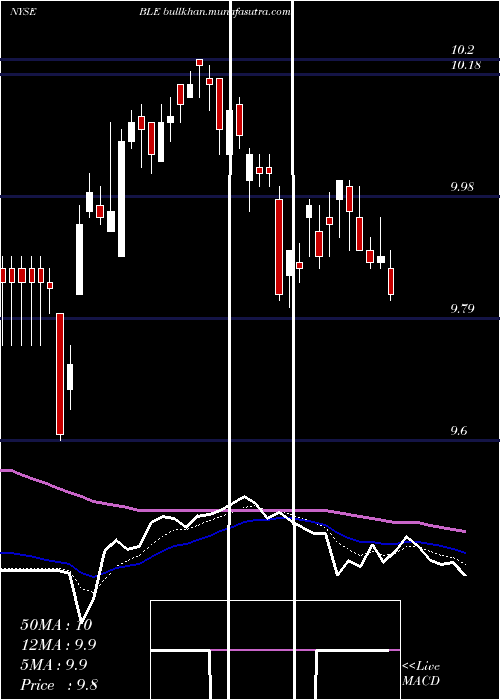
Task: Click the last red candle on right
Action: pos(391,281)
